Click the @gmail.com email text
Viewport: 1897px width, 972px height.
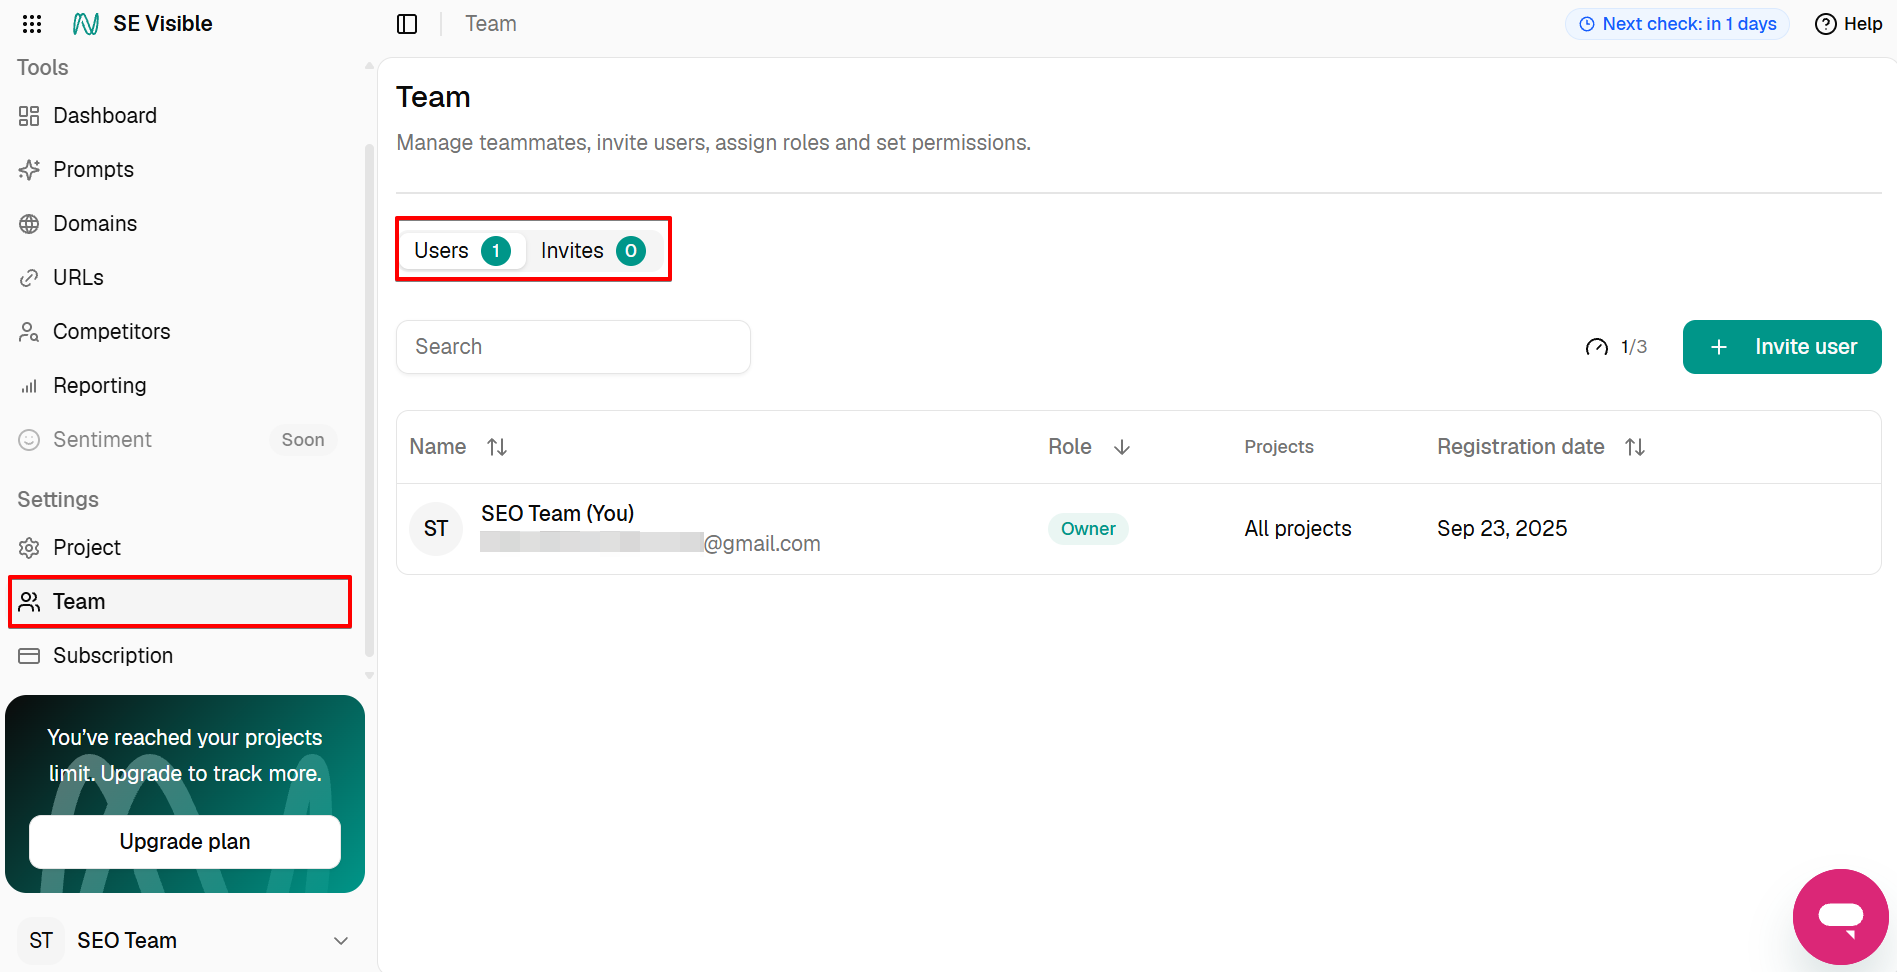pyautogui.click(x=762, y=544)
